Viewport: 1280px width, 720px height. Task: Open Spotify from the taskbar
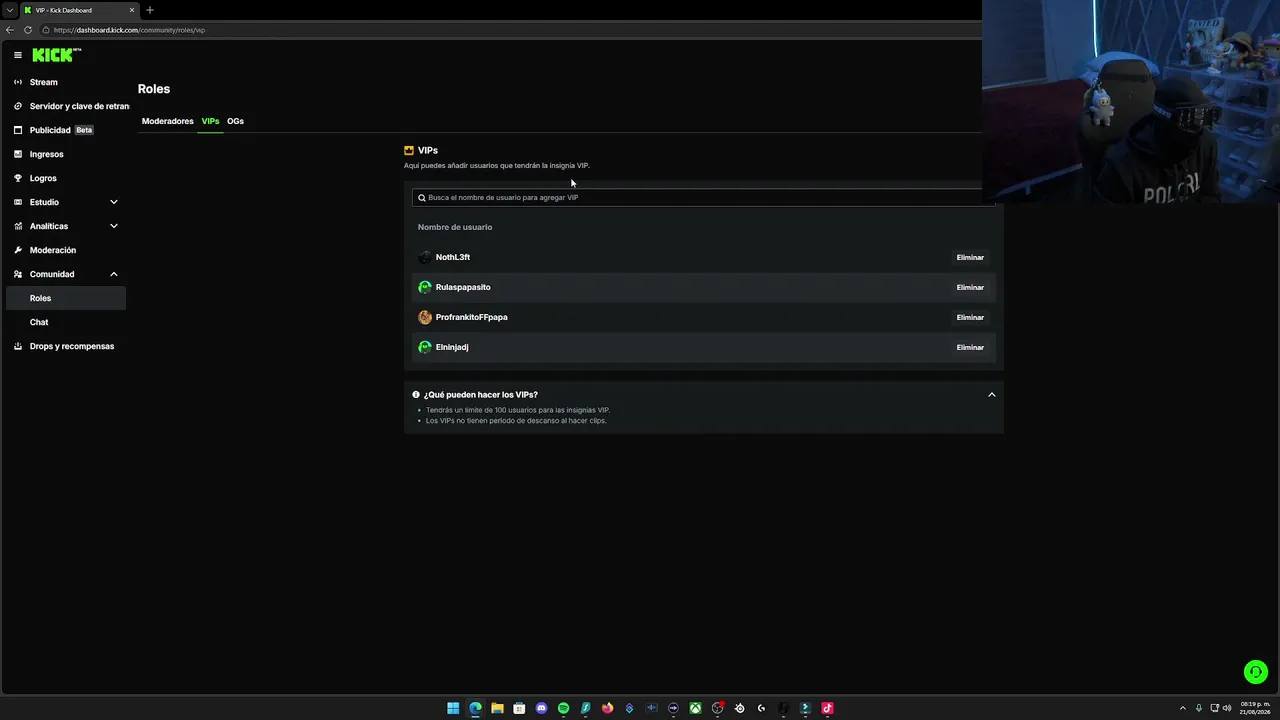563,708
